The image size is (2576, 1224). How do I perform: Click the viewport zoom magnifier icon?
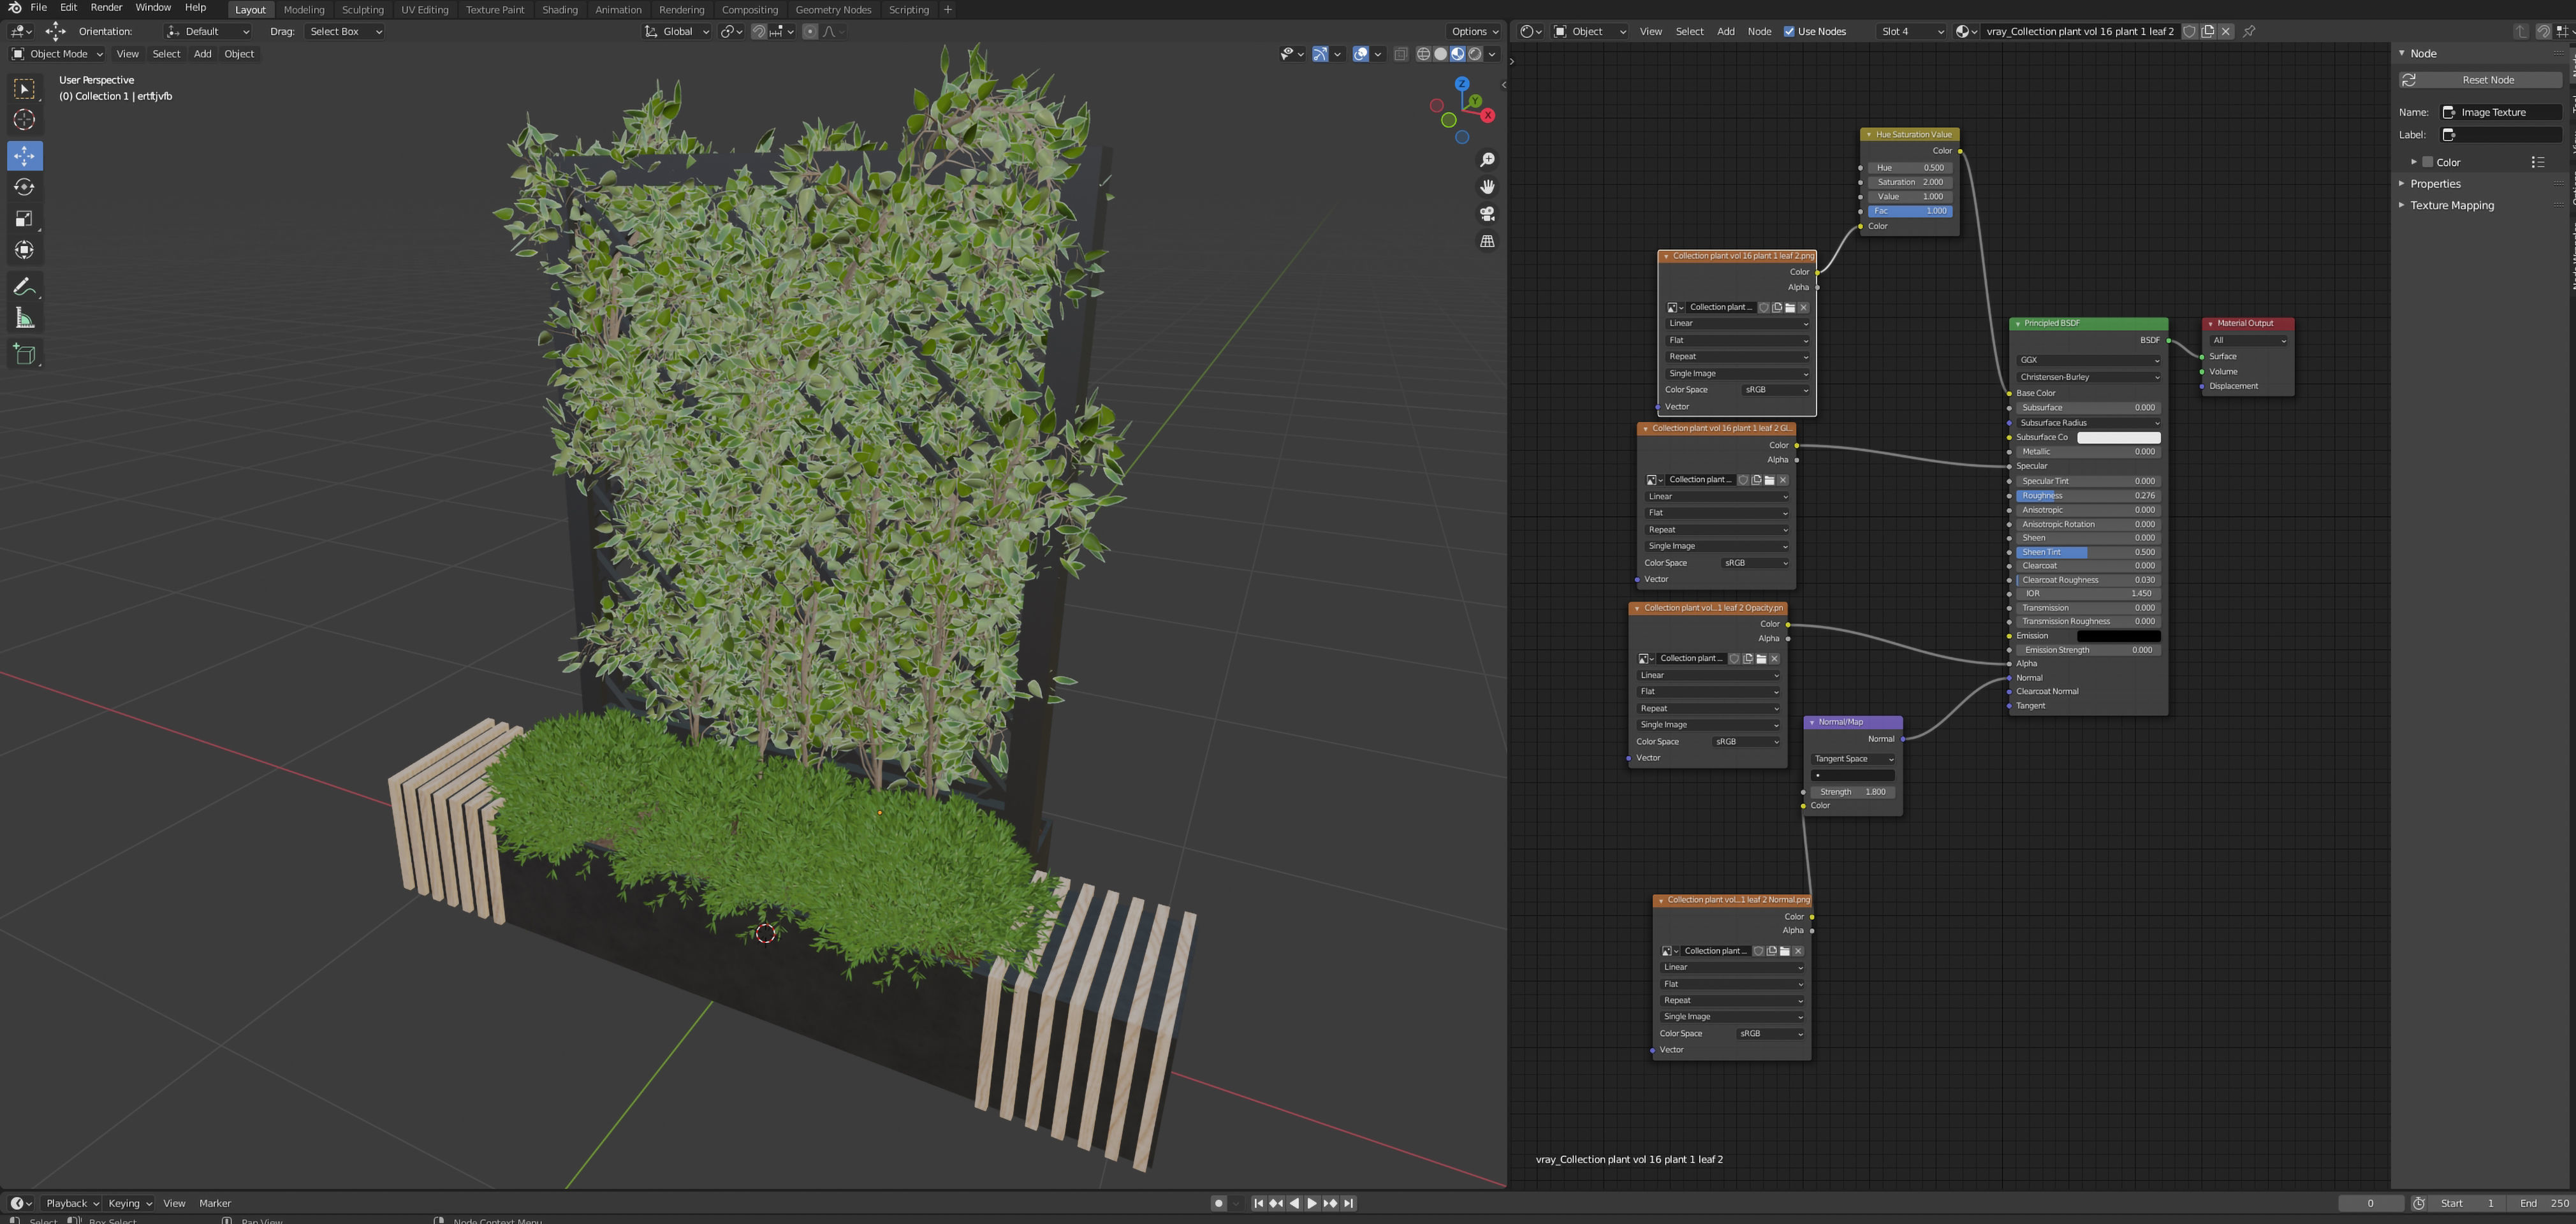click(1487, 160)
